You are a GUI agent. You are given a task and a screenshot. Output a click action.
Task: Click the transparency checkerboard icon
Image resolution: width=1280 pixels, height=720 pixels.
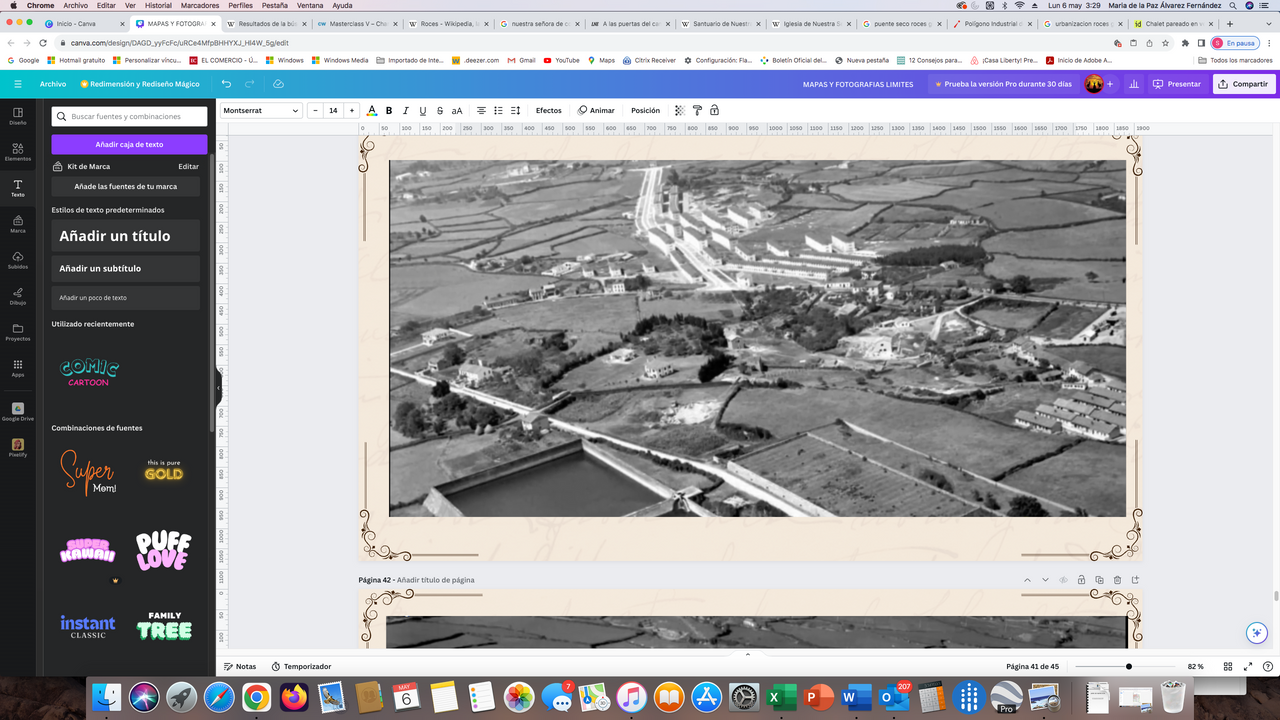click(680, 110)
